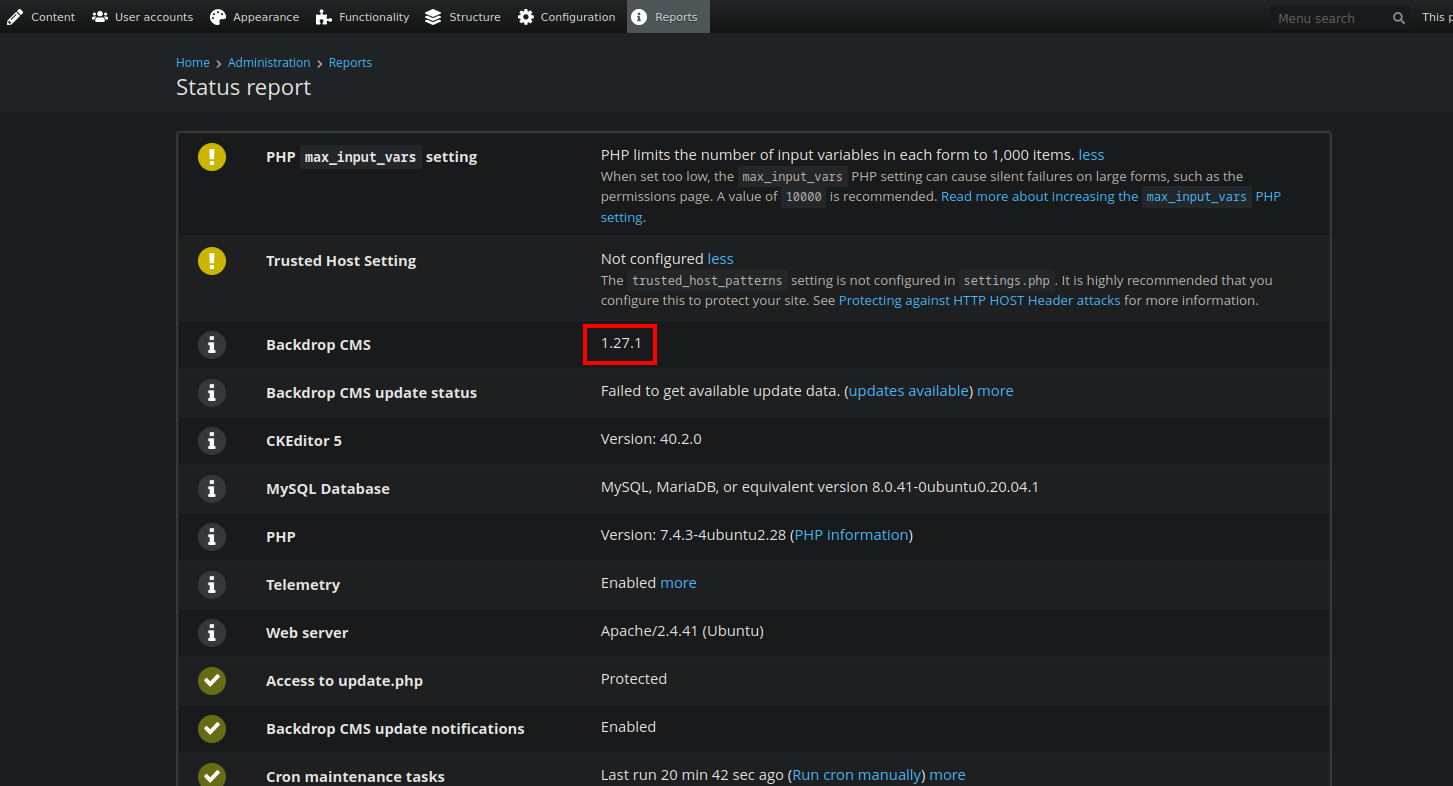Click warning icon beside PHP max_input_vars setting
The image size is (1453, 786).
coord(212,157)
